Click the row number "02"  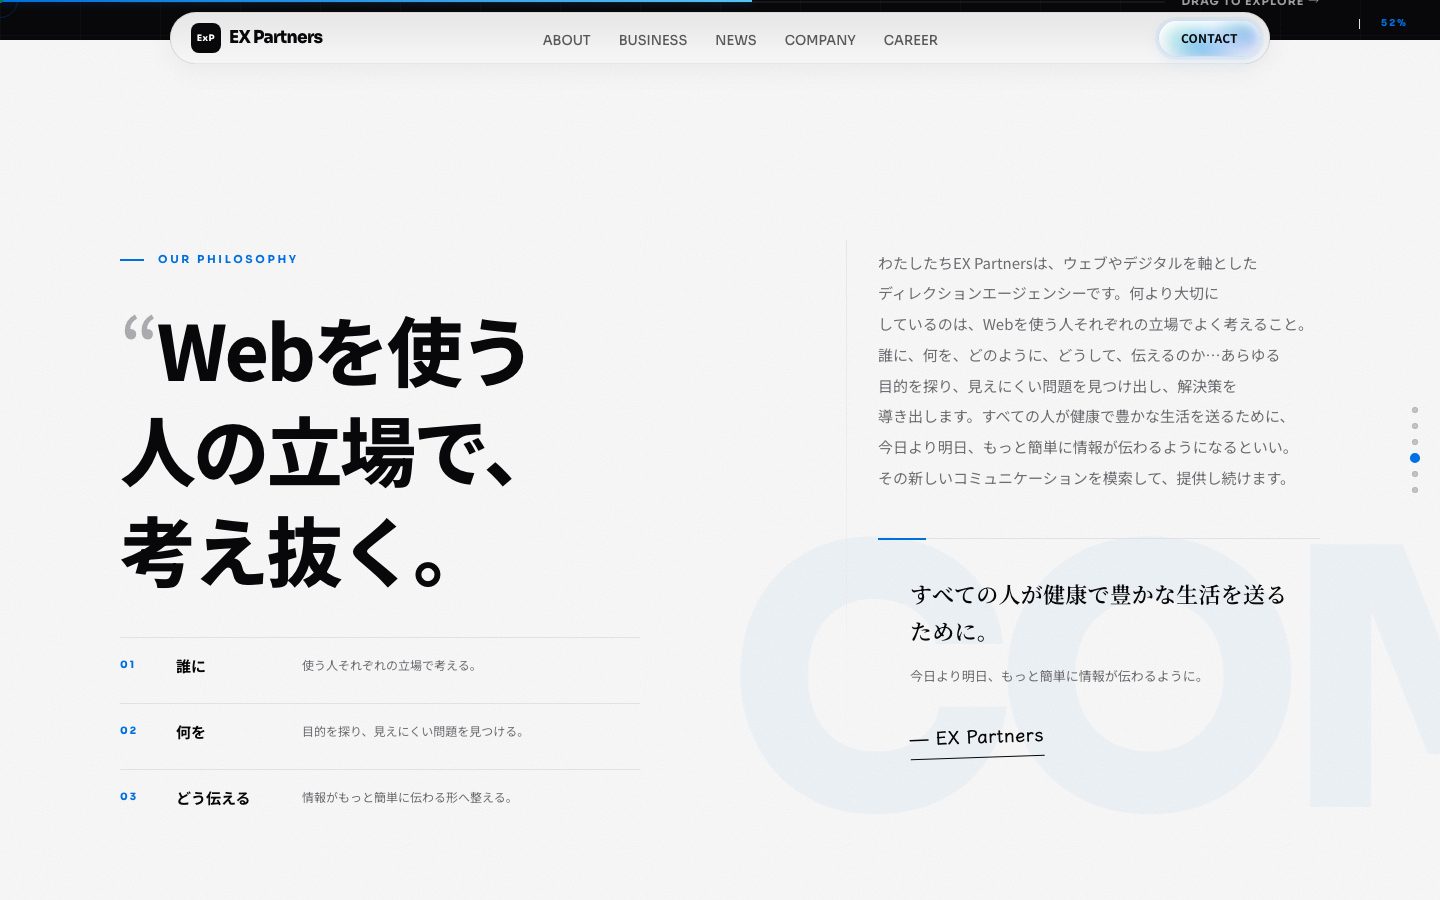pyautogui.click(x=128, y=730)
